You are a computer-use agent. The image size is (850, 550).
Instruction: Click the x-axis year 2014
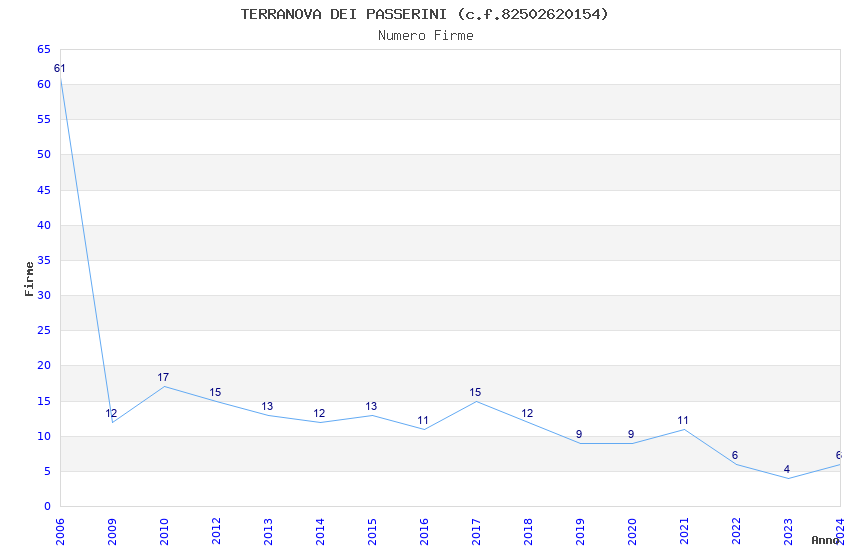coord(320,532)
